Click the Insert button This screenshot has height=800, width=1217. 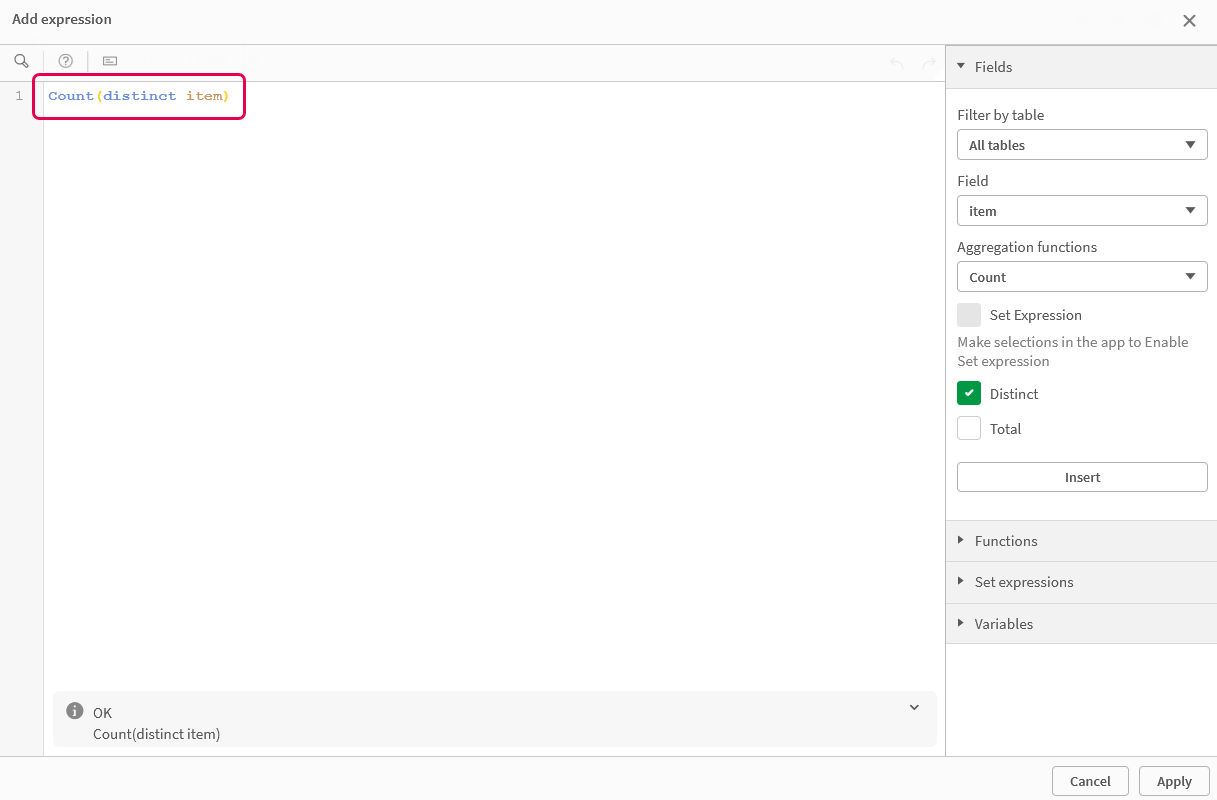(1082, 477)
